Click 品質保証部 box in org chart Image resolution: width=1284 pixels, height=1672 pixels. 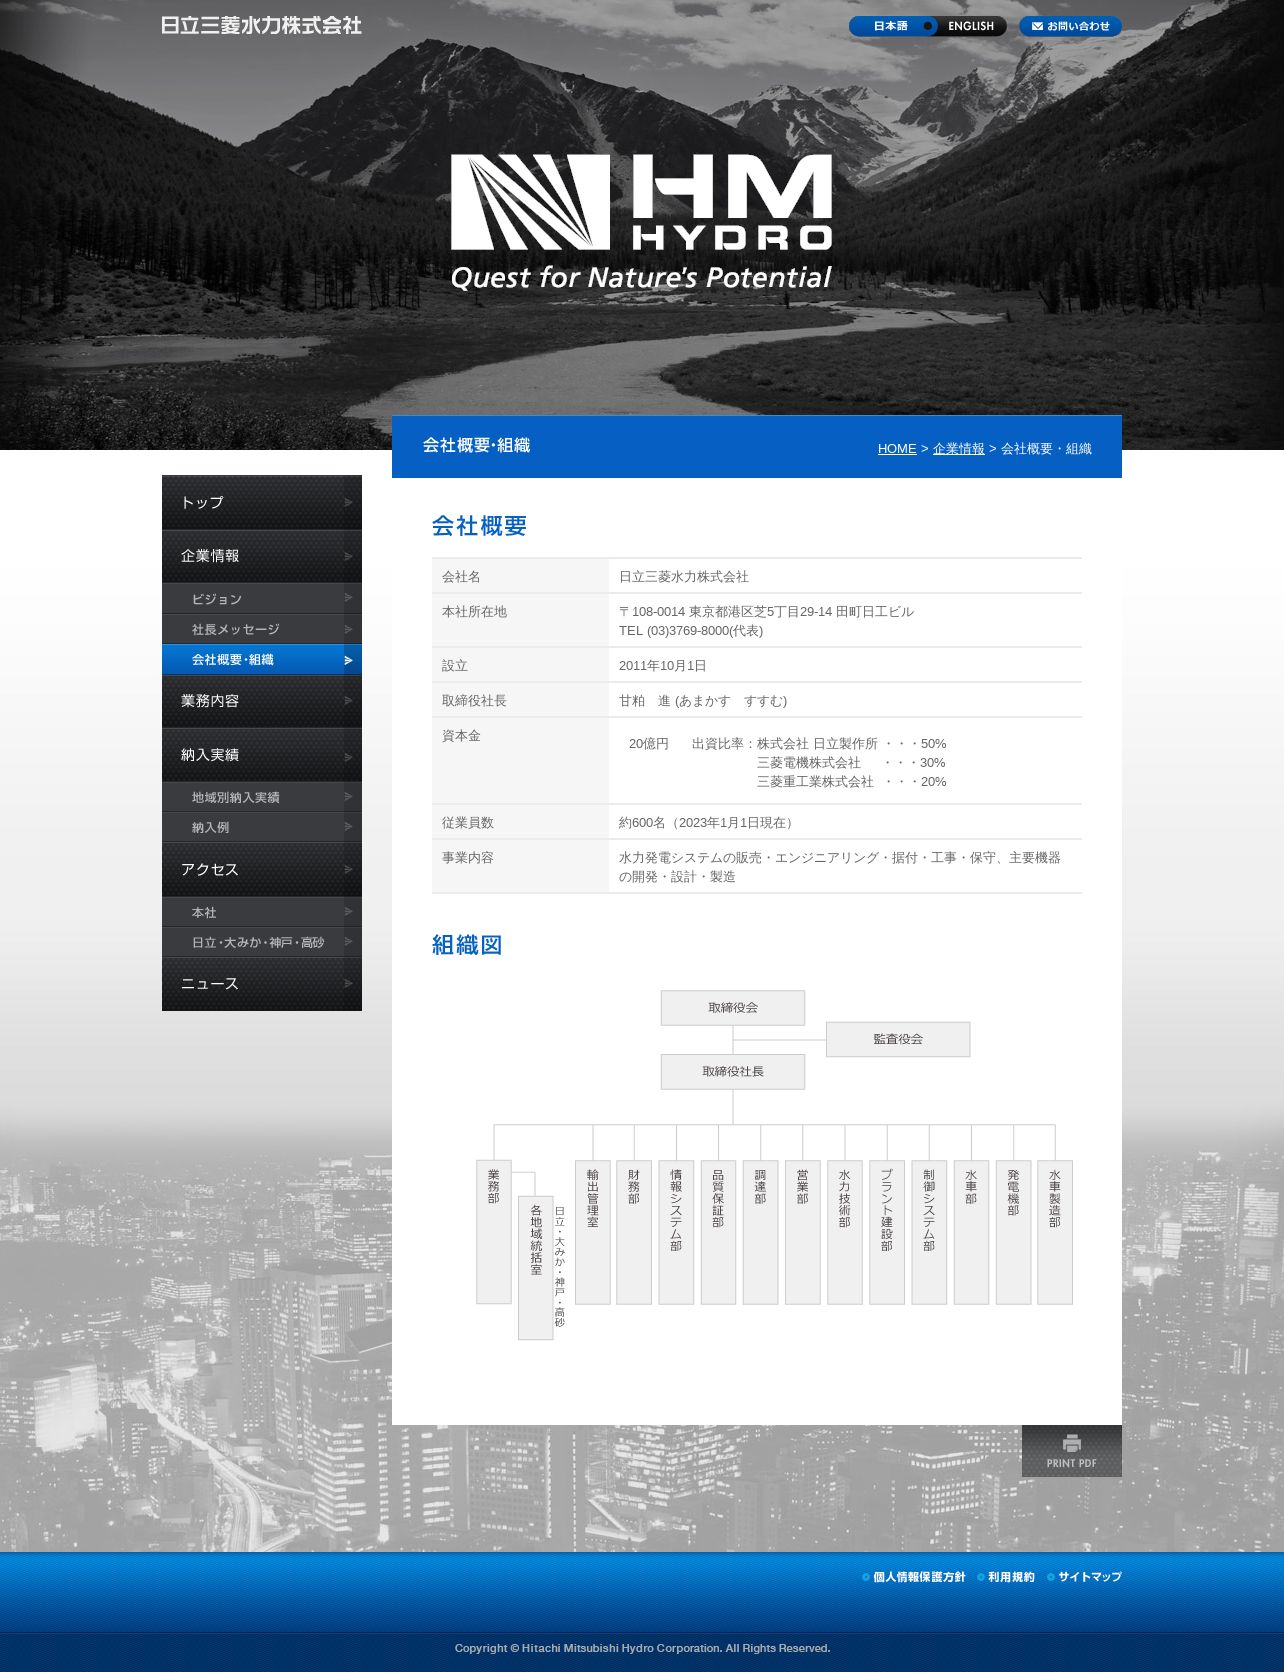point(718,1232)
